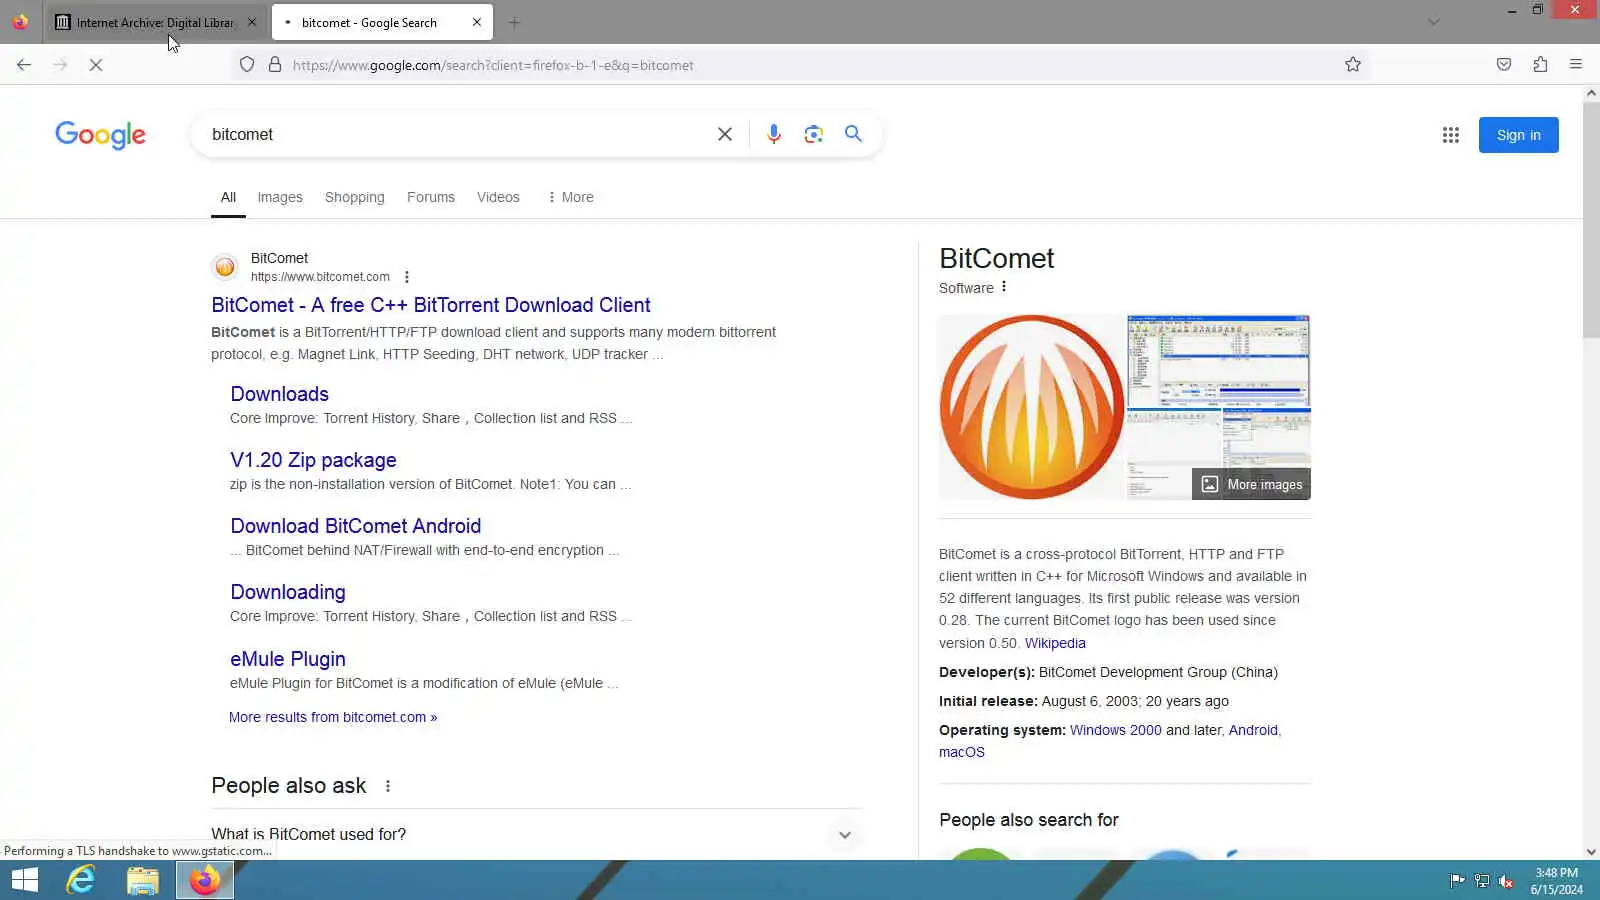
Task: Launch Internet Explorer from the taskbar
Action: (x=80, y=880)
